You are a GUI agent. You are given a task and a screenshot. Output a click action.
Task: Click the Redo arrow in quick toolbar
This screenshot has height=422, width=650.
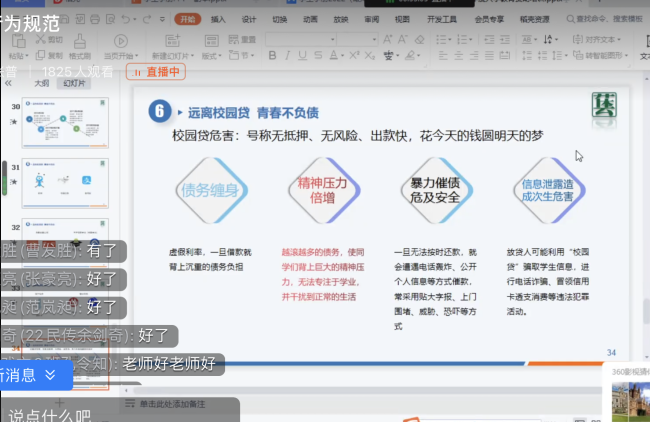point(147,19)
